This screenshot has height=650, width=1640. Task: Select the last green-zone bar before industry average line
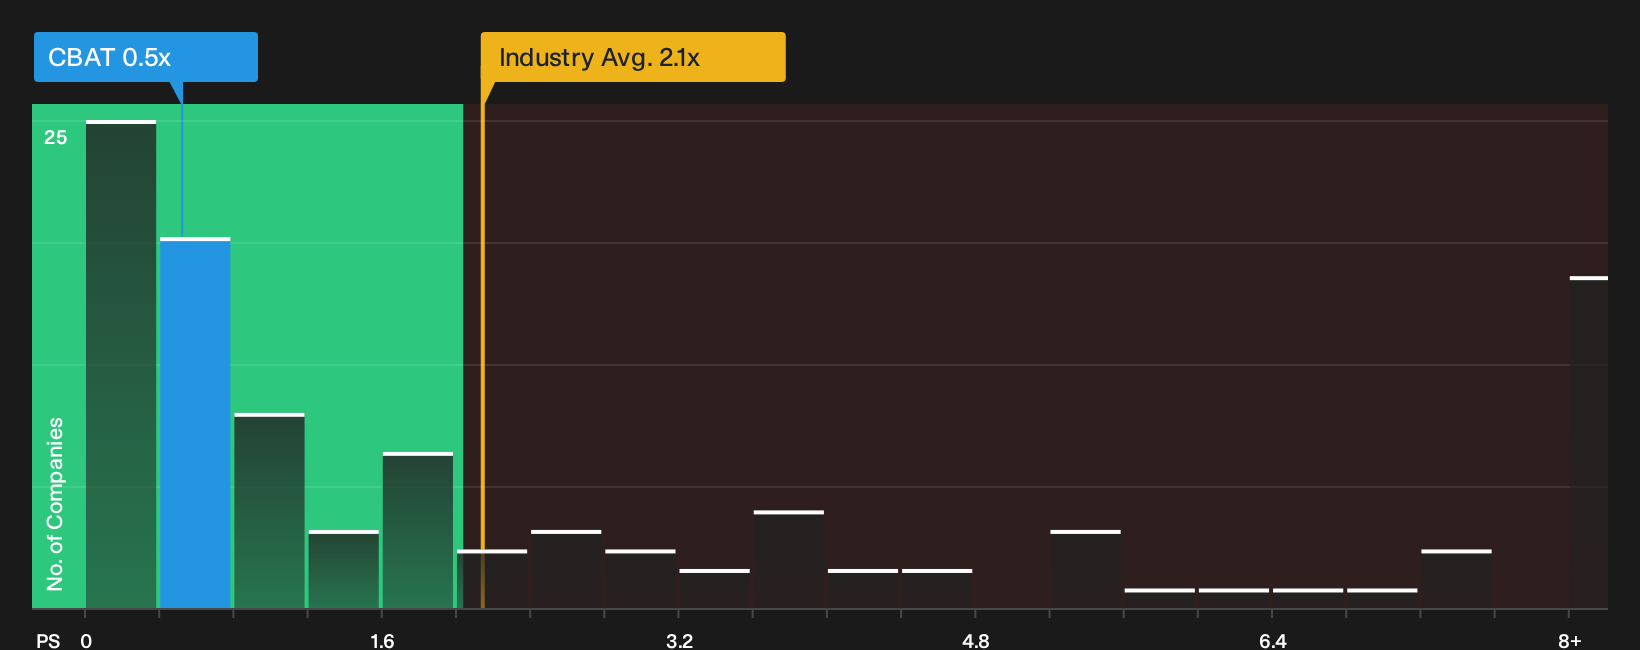click(418, 530)
